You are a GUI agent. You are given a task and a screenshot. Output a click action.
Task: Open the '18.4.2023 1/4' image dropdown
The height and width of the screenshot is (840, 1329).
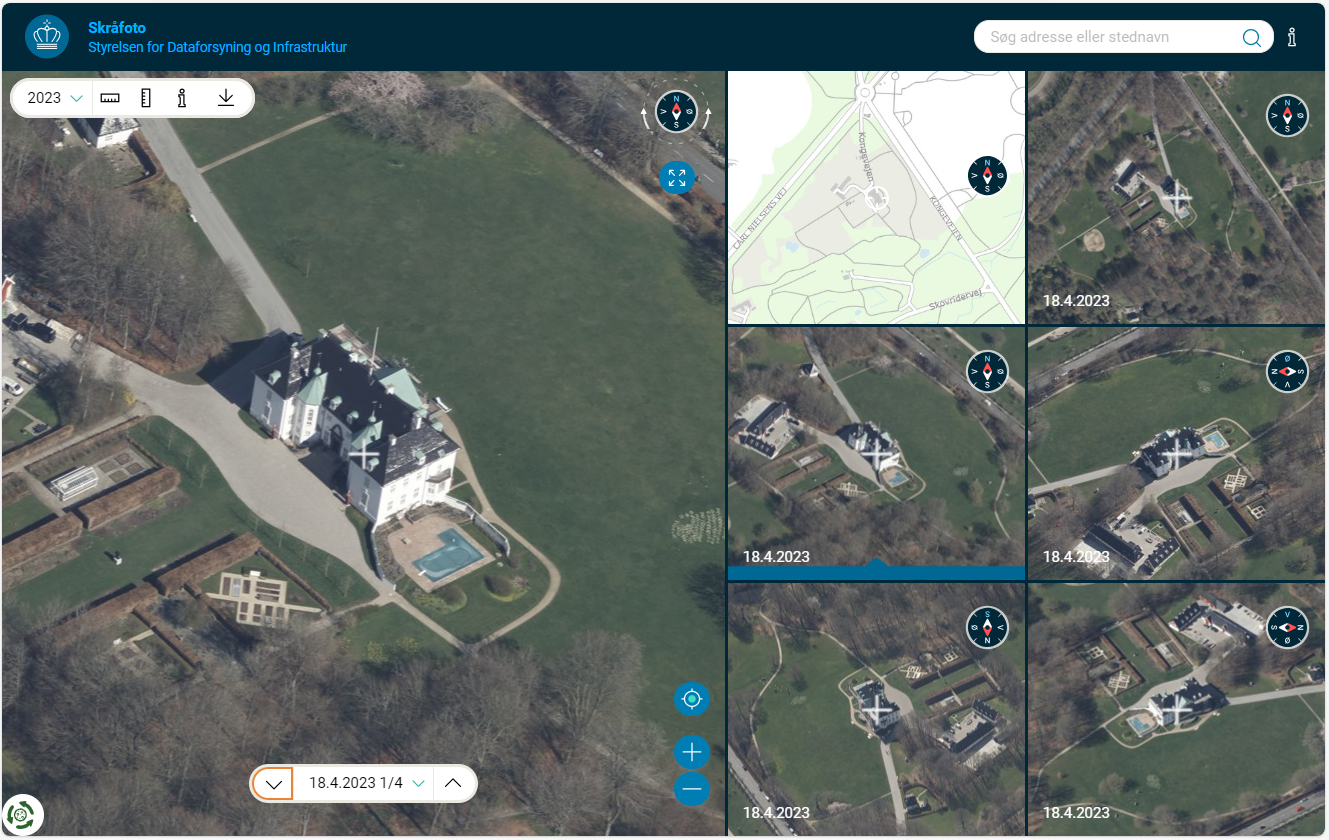[x=366, y=783]
